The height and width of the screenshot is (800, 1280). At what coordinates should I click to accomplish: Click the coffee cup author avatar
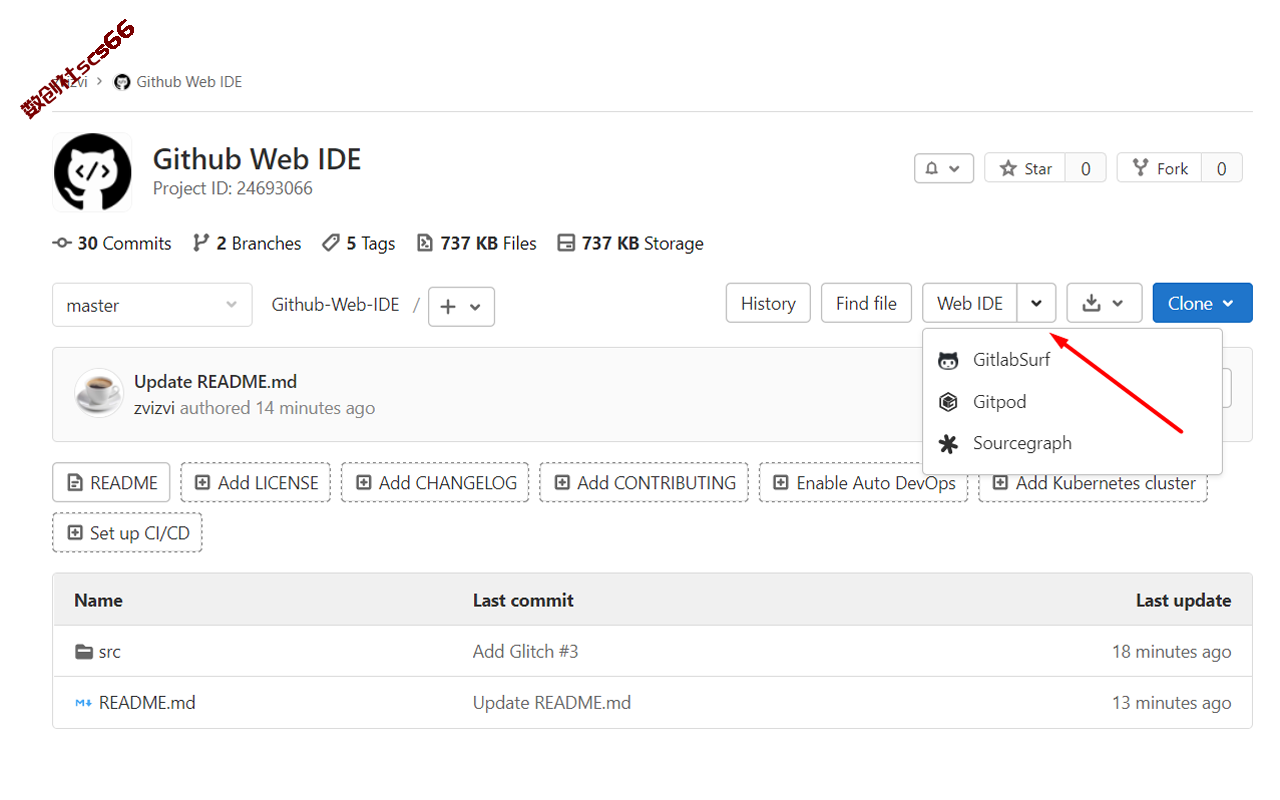[x=99, y=393]
